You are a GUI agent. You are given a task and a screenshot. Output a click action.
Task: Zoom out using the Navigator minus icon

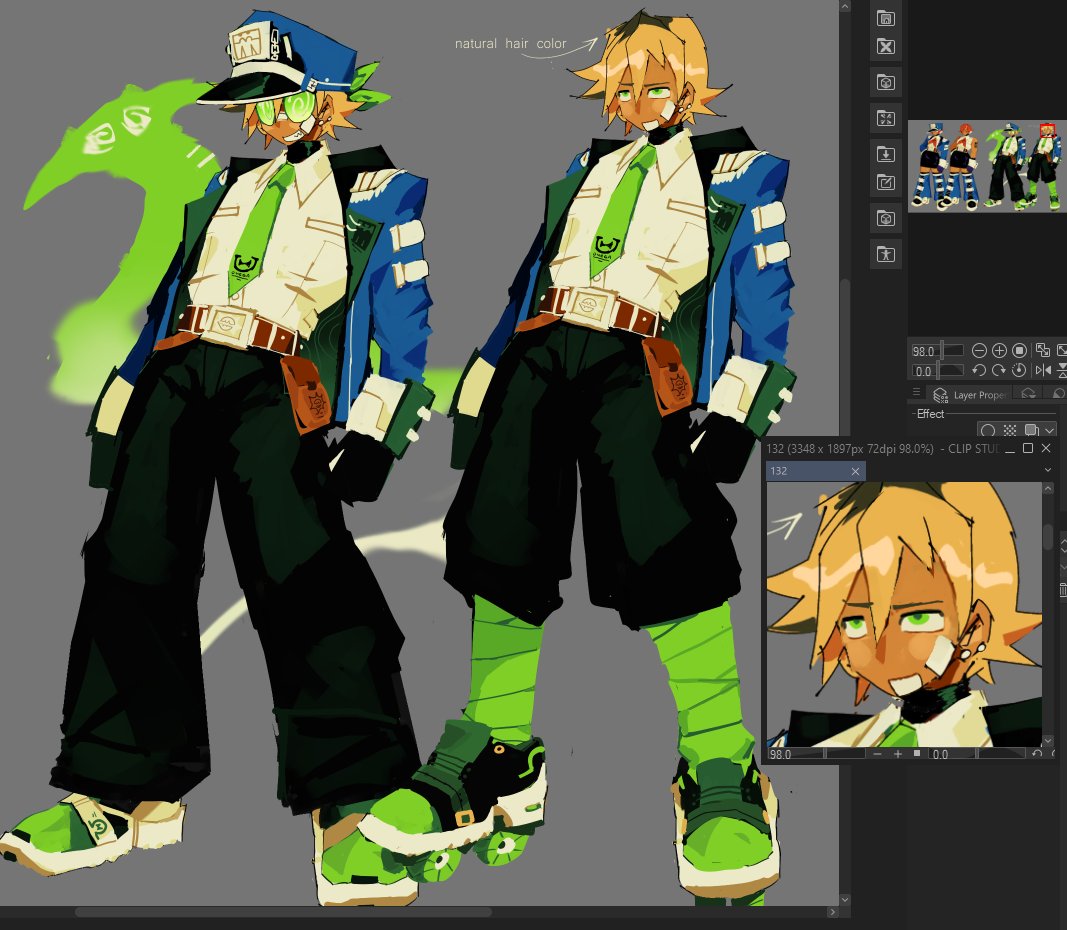tap(979, 350)
